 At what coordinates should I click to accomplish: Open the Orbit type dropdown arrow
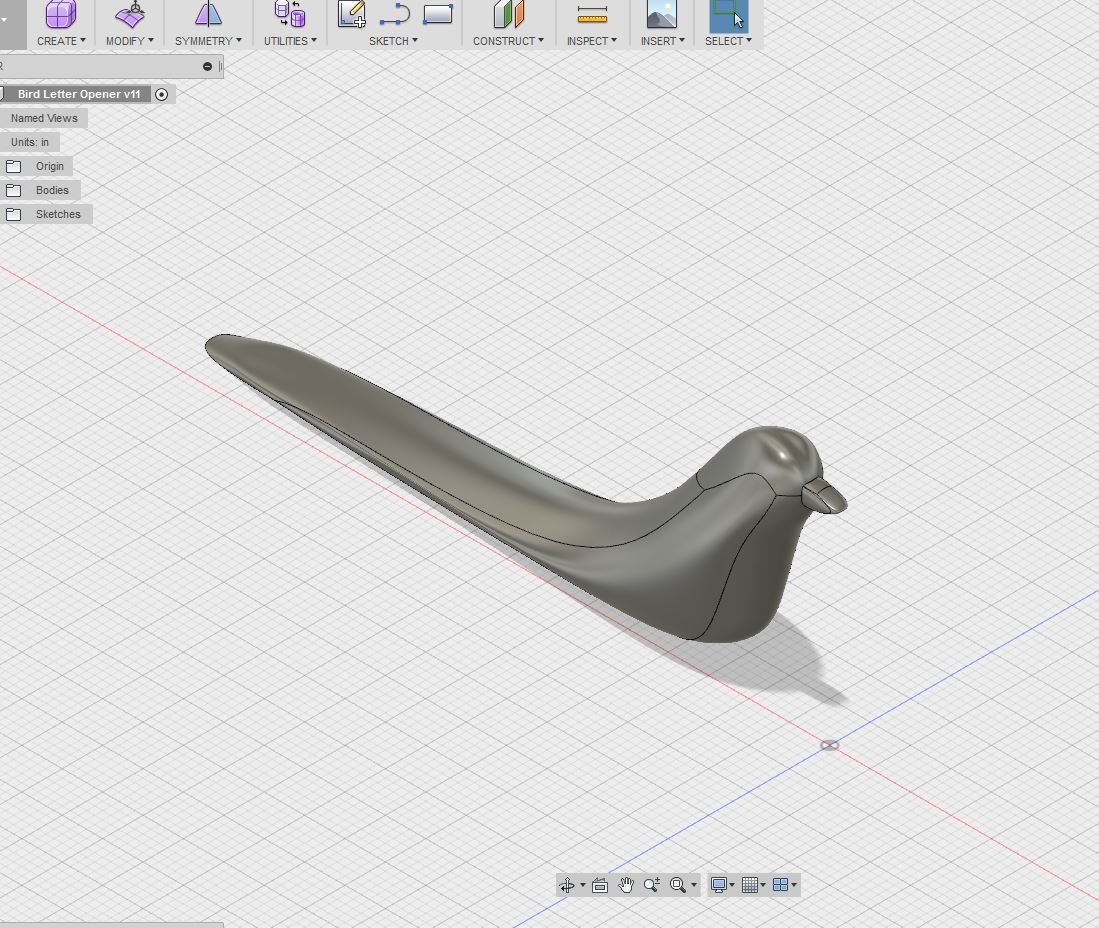tap(582, 885)
